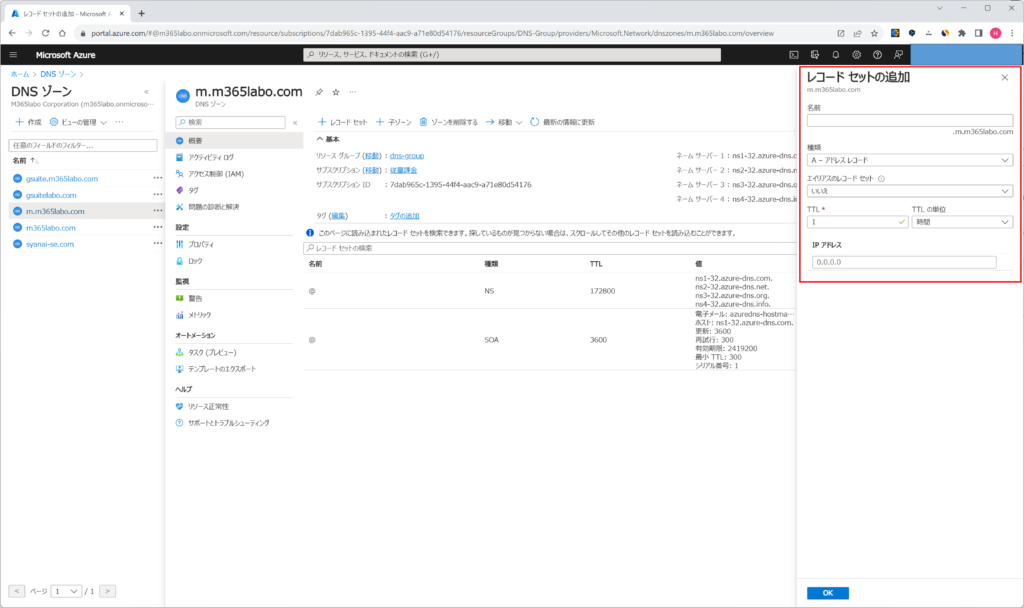Open the directory and subscription filter icon
This screenshot has height=608, width=1024.
click(x=814, y=55)
